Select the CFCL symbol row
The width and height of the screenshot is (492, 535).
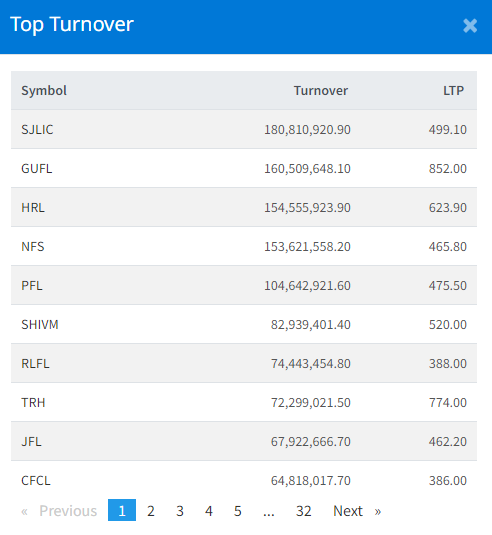(244, 480)
